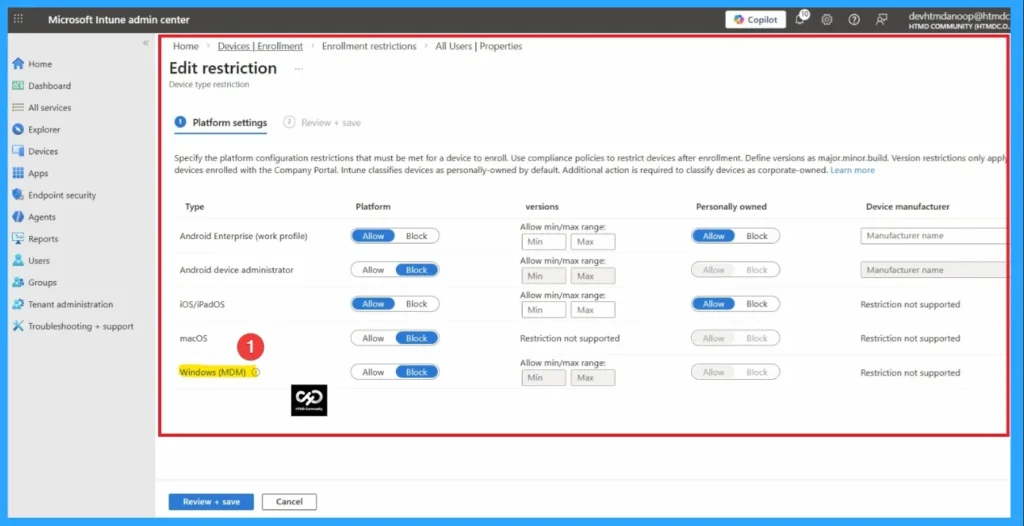Click Min version field for iOS/iPadOS
The height and width of the screenshot is (526, 1024).
pyautogui.click(x=544, y=310)
